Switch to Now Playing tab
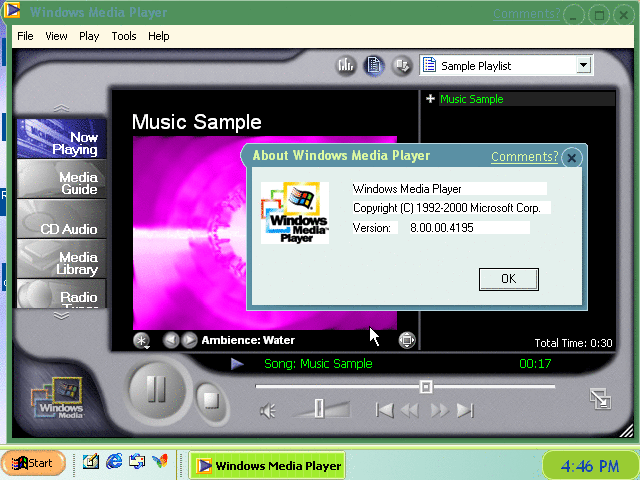Image resolution: width=640 pixels, height=480 pixels. coord(62,138)
